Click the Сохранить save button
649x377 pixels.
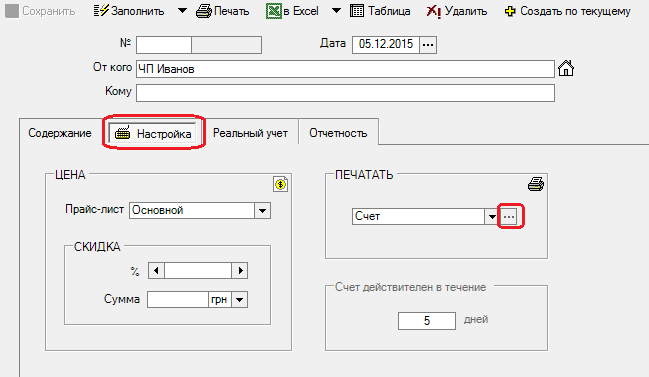(x=40, y=11)
